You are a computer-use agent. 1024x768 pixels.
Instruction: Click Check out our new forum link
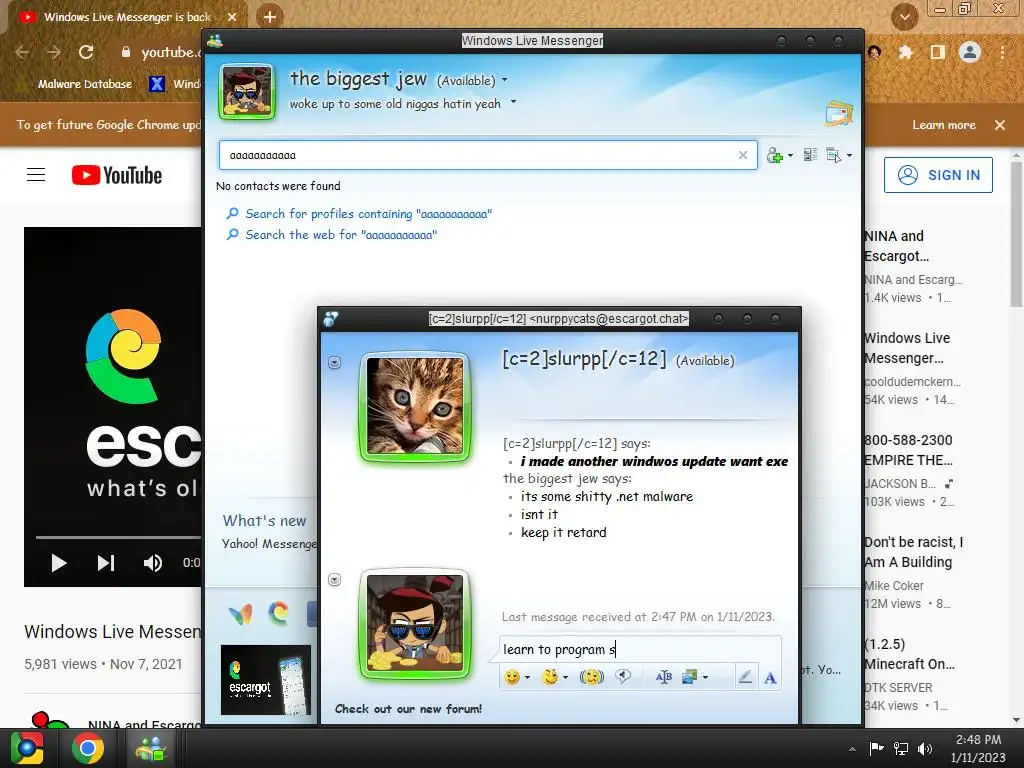pos(408,709)
